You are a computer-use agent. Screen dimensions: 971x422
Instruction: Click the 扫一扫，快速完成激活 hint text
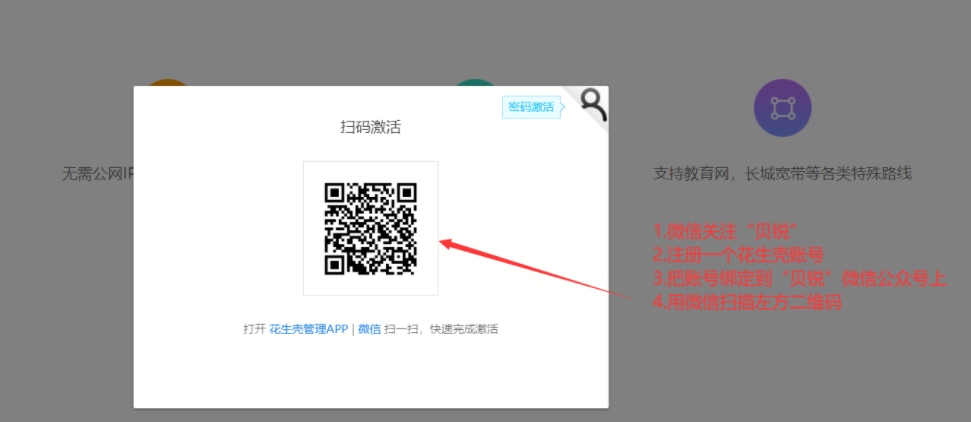441,329
